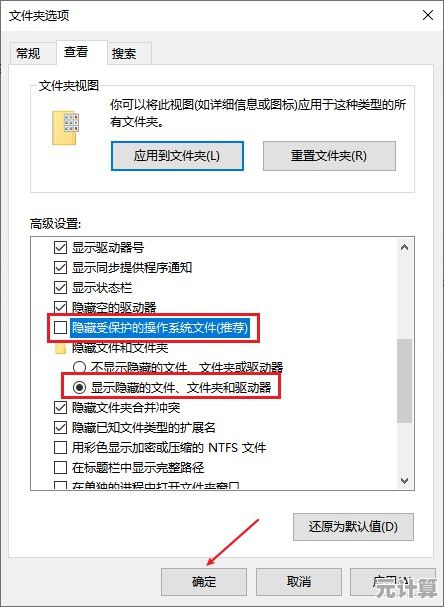Toggle 显示同步提供程序通知 checkbox
This screenshot has height=607, width=444.
coord(60,267)
